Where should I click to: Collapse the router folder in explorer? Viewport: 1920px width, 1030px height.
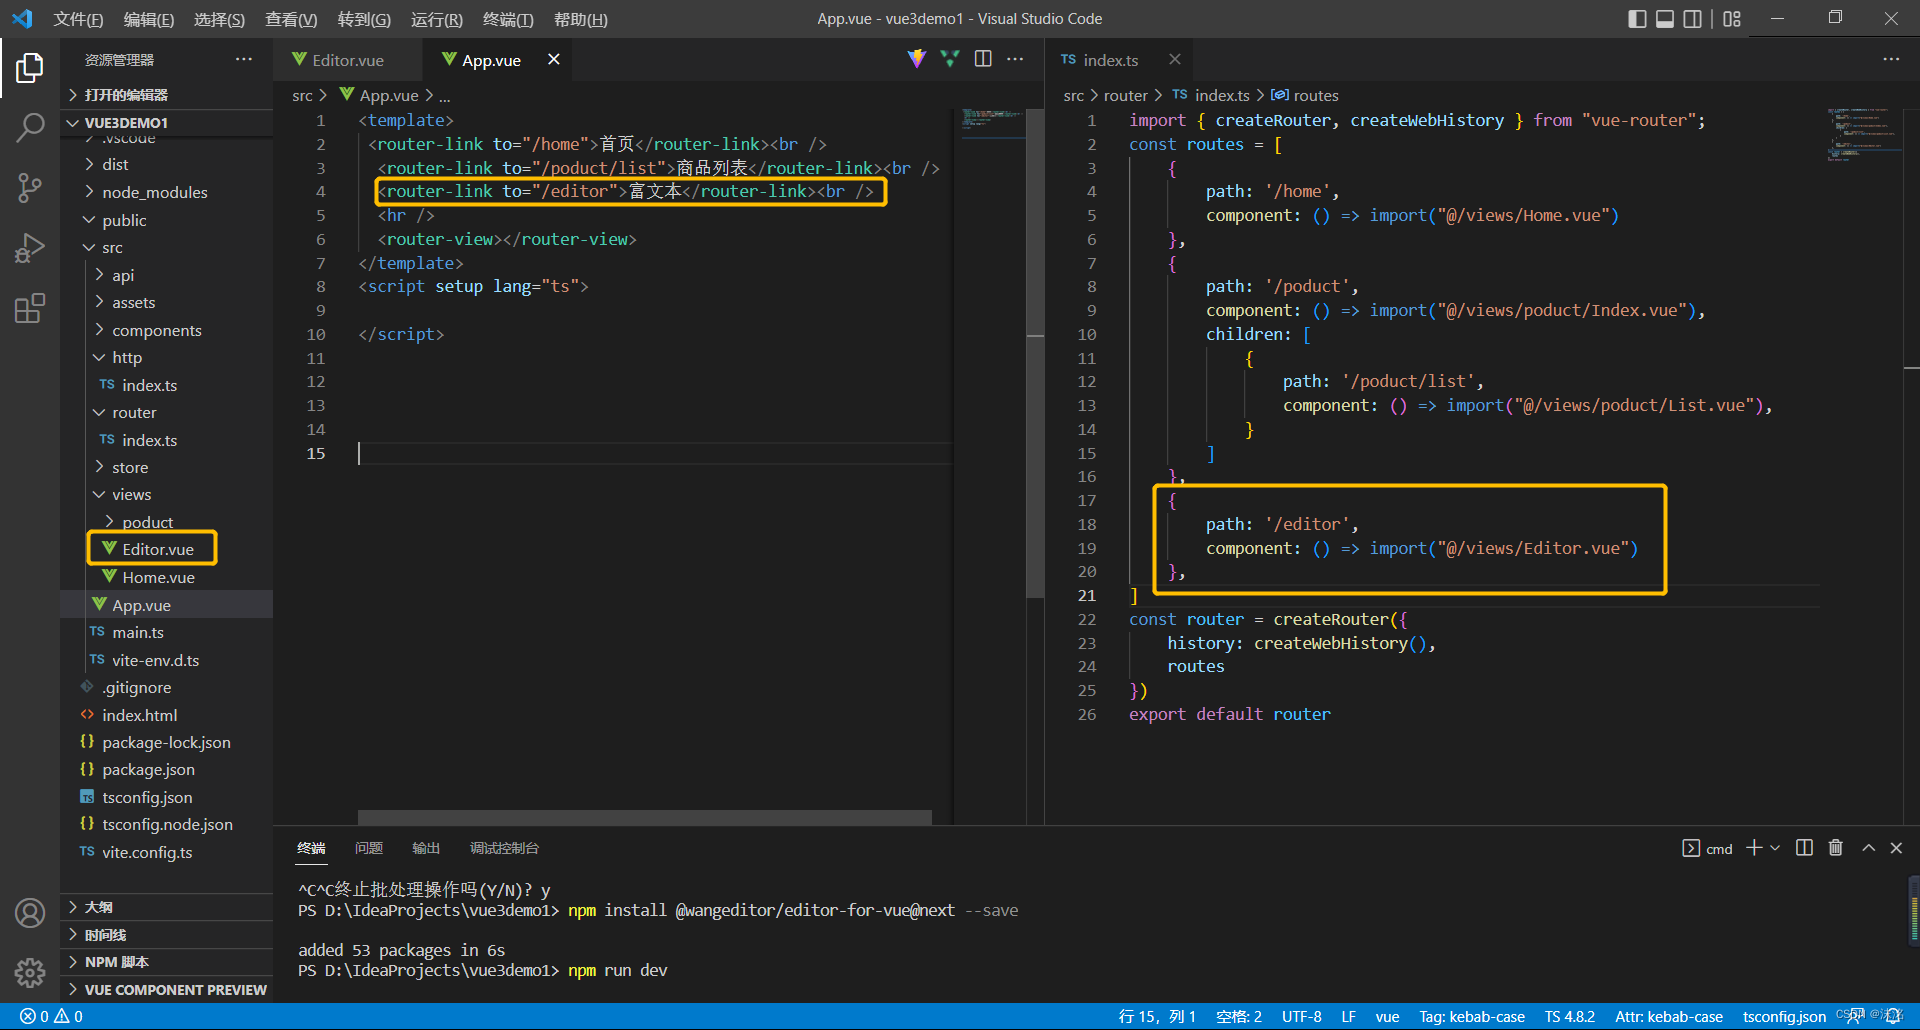(134, 412)
